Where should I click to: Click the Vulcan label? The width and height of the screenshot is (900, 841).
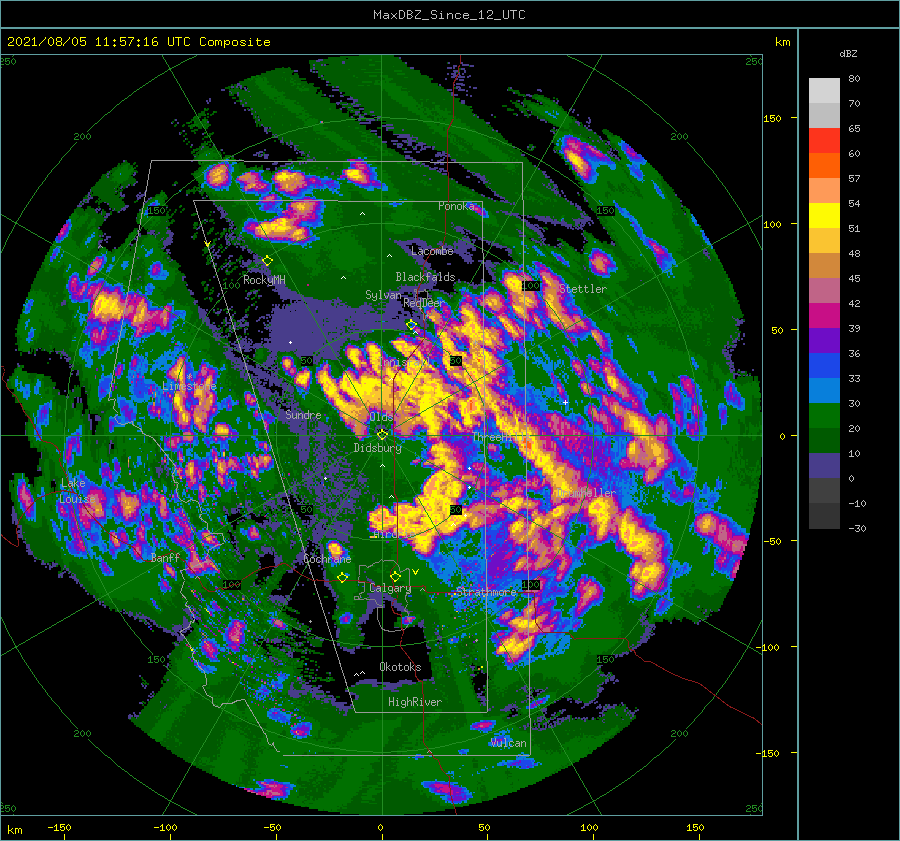coord(508,743)
